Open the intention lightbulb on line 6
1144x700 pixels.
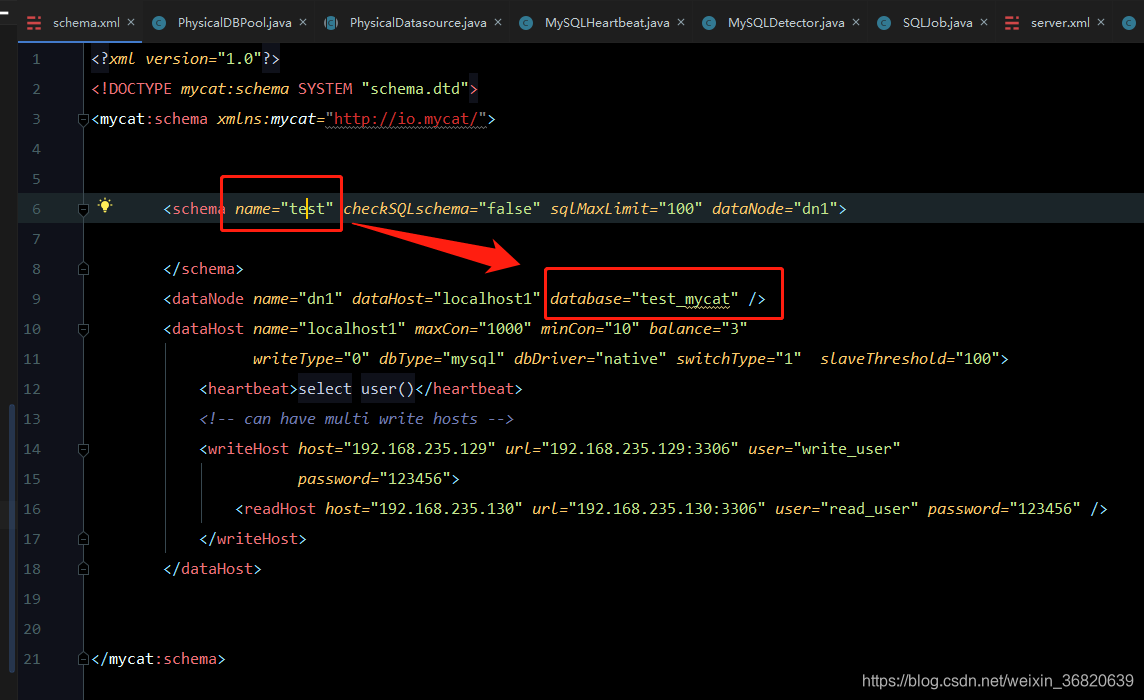pos(106,205)
